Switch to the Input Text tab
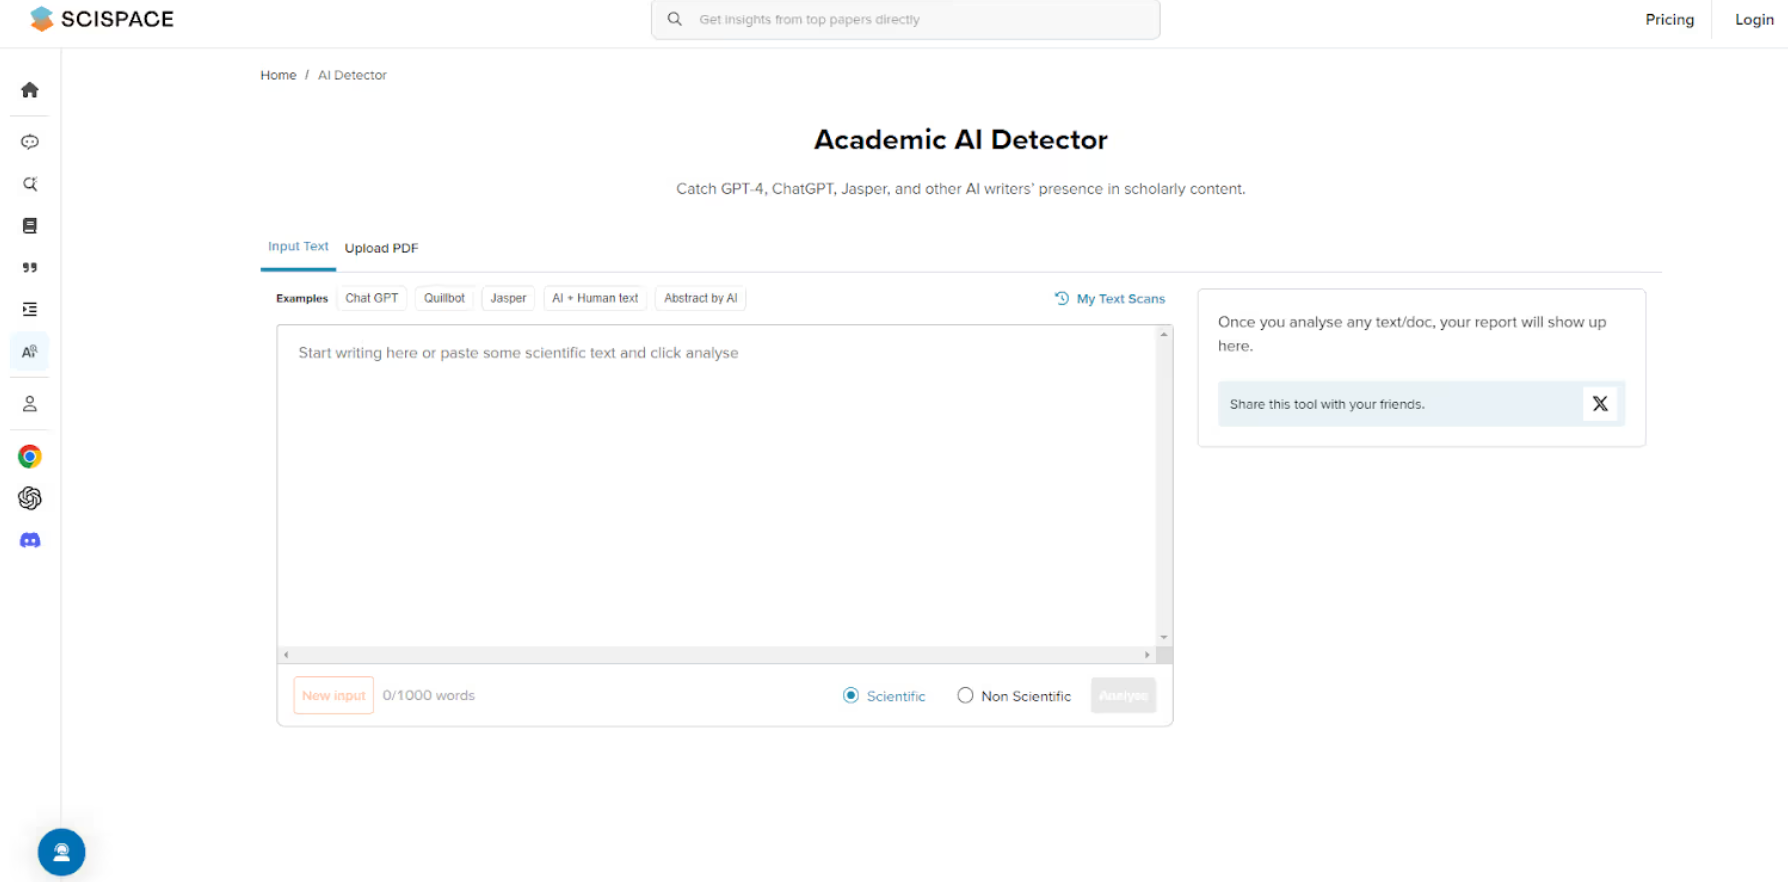Screen dimensions: 1788x882 pyautogui.click(x=298, y=247)
